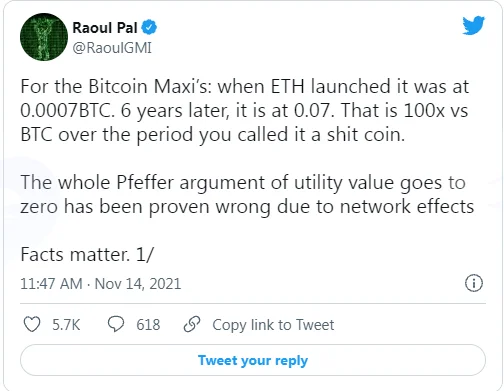Click the blue verified badge beside Raoul Pal
Image resolution: width=504 pixels, height=391 pixels.
coord(149,27)
